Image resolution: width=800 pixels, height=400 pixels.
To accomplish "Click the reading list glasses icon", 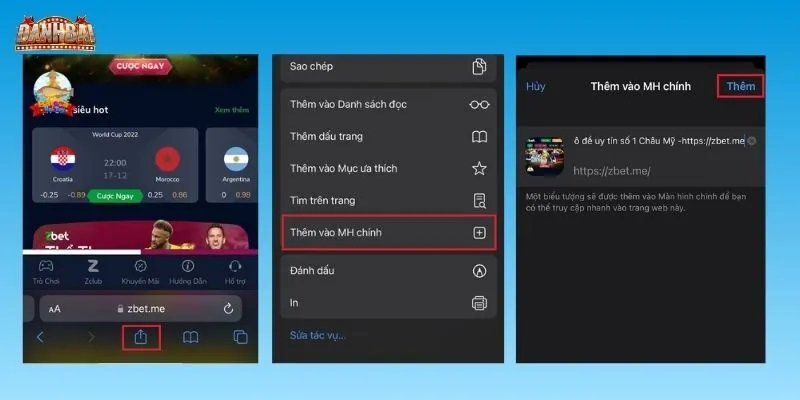I will click(479, 105).
